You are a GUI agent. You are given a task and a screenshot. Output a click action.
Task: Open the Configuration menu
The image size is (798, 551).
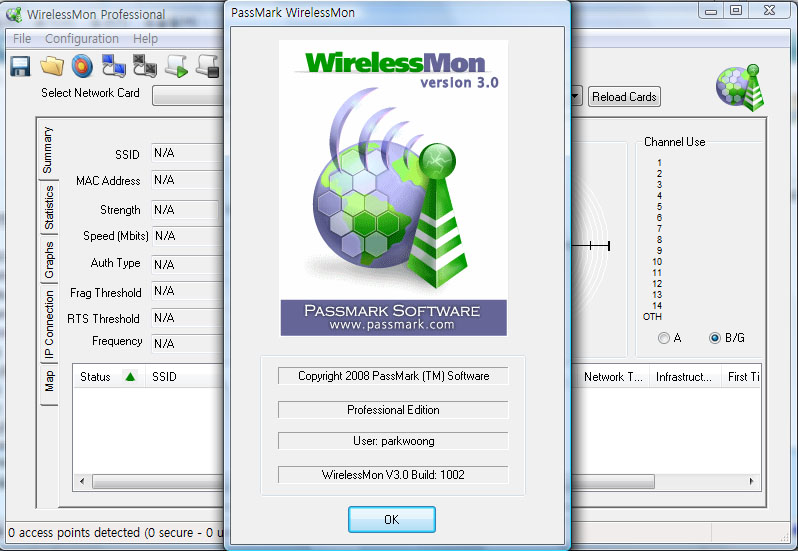coord(81,39)
